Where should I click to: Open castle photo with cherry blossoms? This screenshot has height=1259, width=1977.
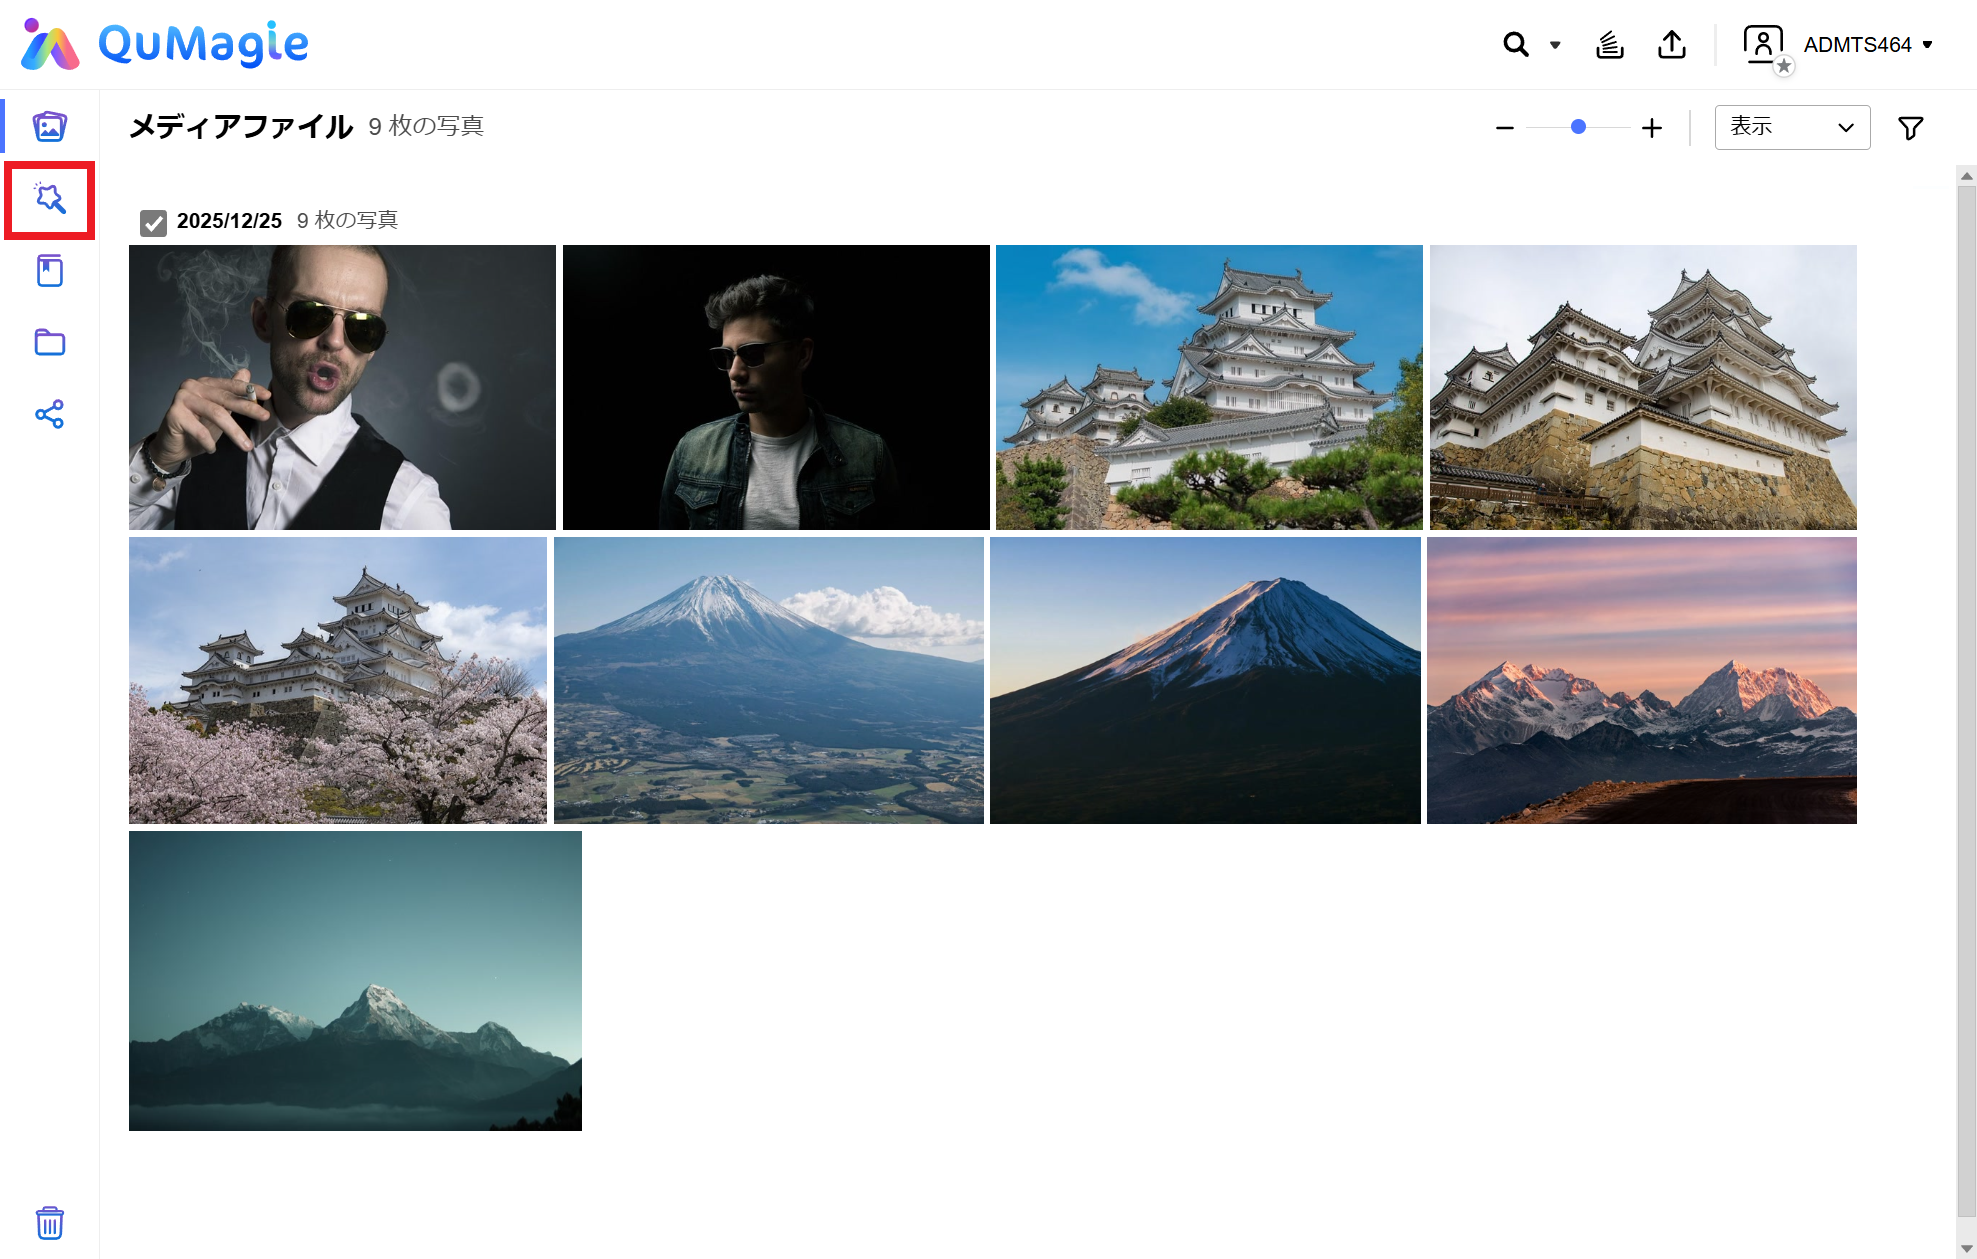tap(338, 680)
